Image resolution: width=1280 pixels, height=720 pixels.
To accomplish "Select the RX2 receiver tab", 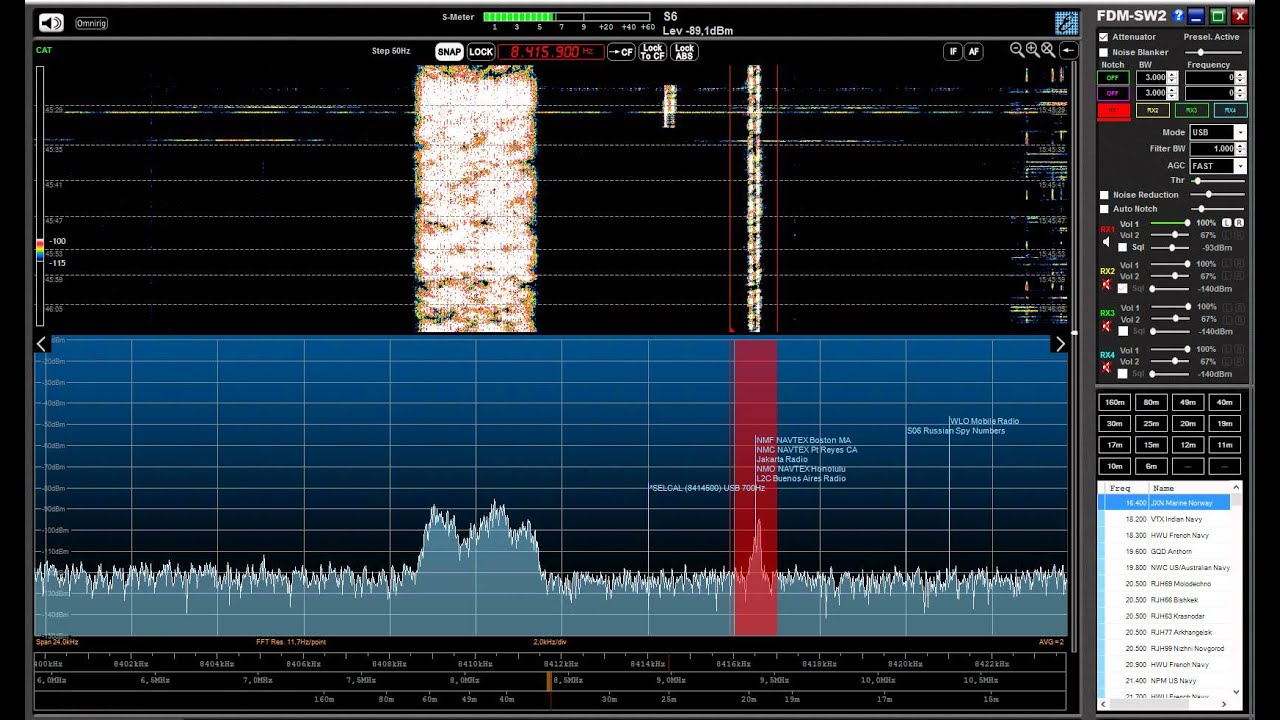I will [x=1153, y=111].
